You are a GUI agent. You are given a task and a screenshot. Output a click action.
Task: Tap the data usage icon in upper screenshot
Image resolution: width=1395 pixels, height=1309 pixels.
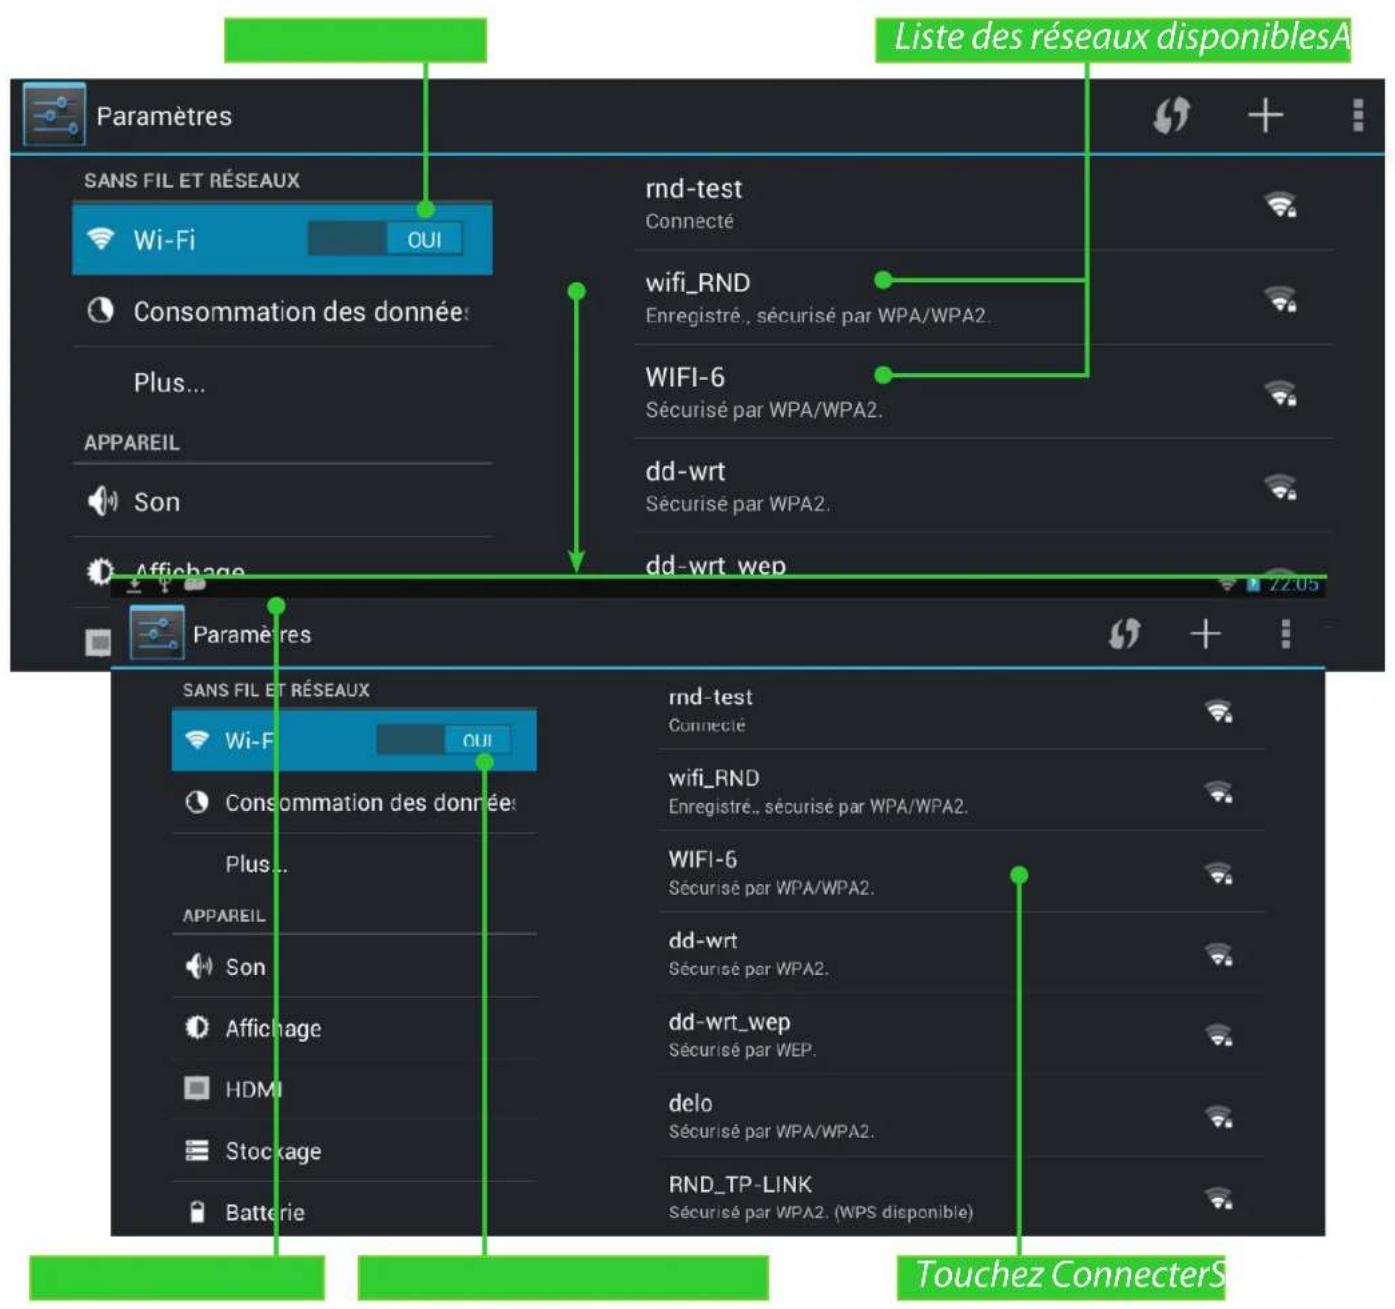pos(100,311)
